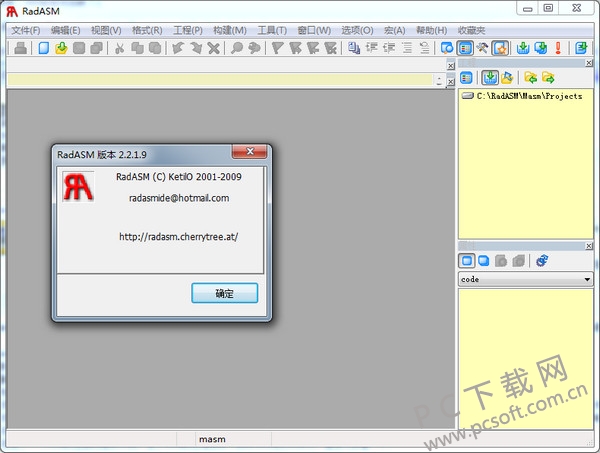Close the yellow input bar row
Viewport: 600px width, 453px height.
(451, 81)
